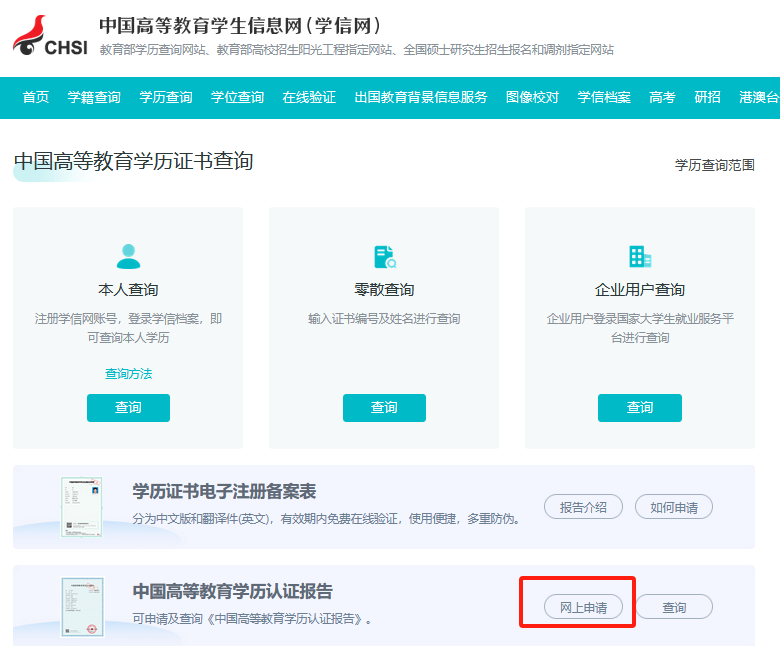Open the 查询方法 link under 本人查询
Screen dimensions: 780x646
pyautogui.click(x=128, y=374)
